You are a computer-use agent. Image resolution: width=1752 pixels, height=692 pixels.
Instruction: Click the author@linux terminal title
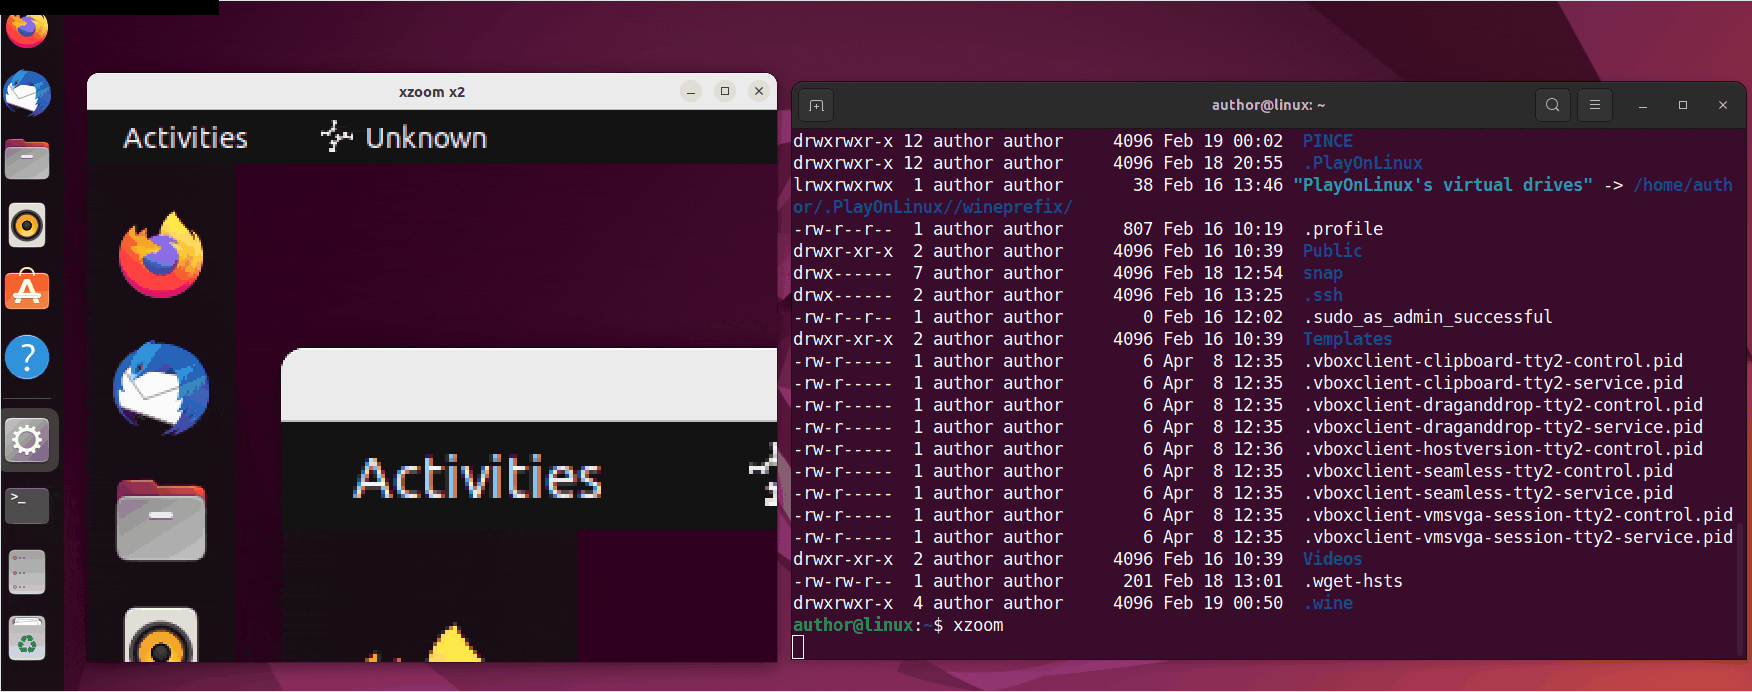click(x=1268, y=105)
